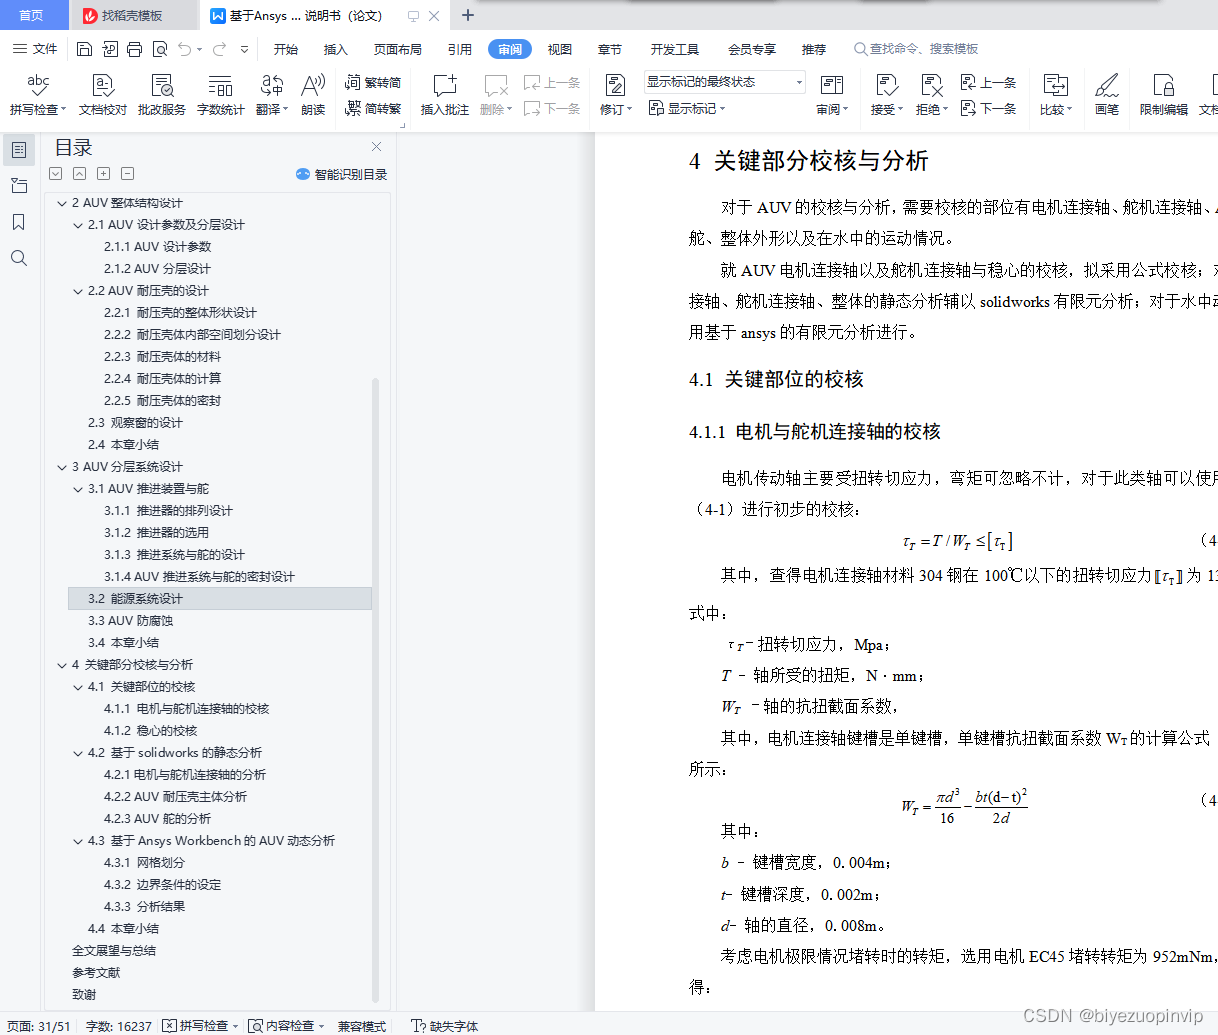Image resolution: width=1218 pixels, height=1035 pixels.
Task: Click the 下一条 navigation button
Action: pos(989,108)
